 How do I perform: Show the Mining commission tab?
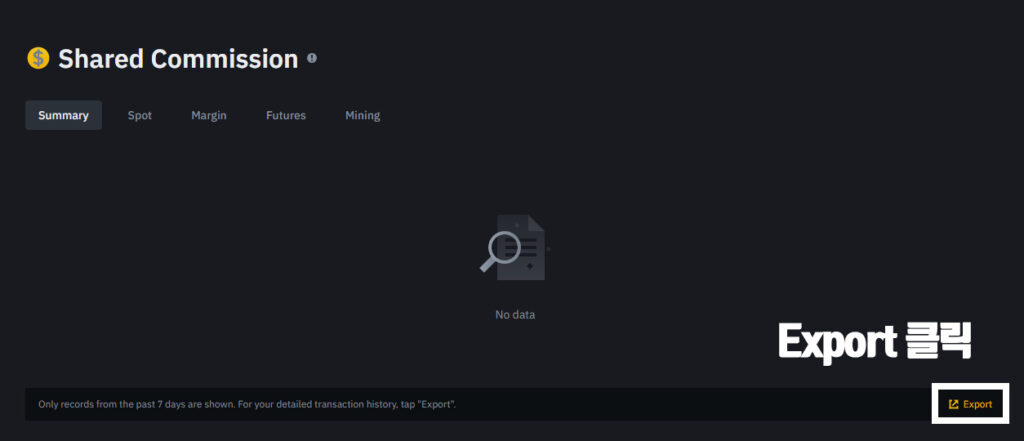pos(362,115)
